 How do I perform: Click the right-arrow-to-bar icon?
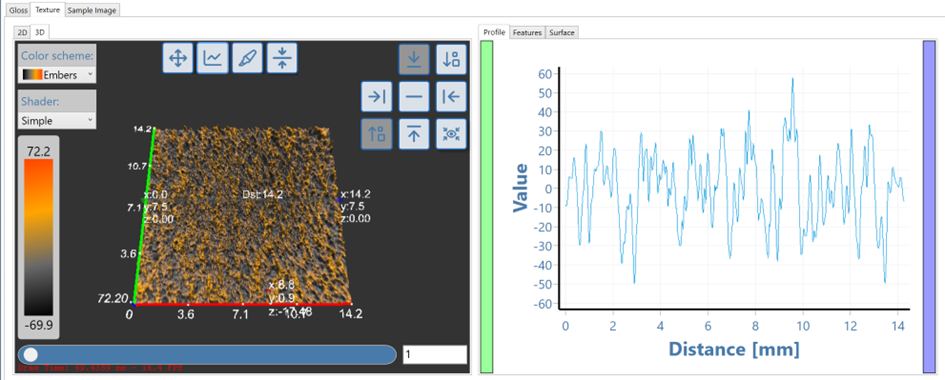coord(377,96)
